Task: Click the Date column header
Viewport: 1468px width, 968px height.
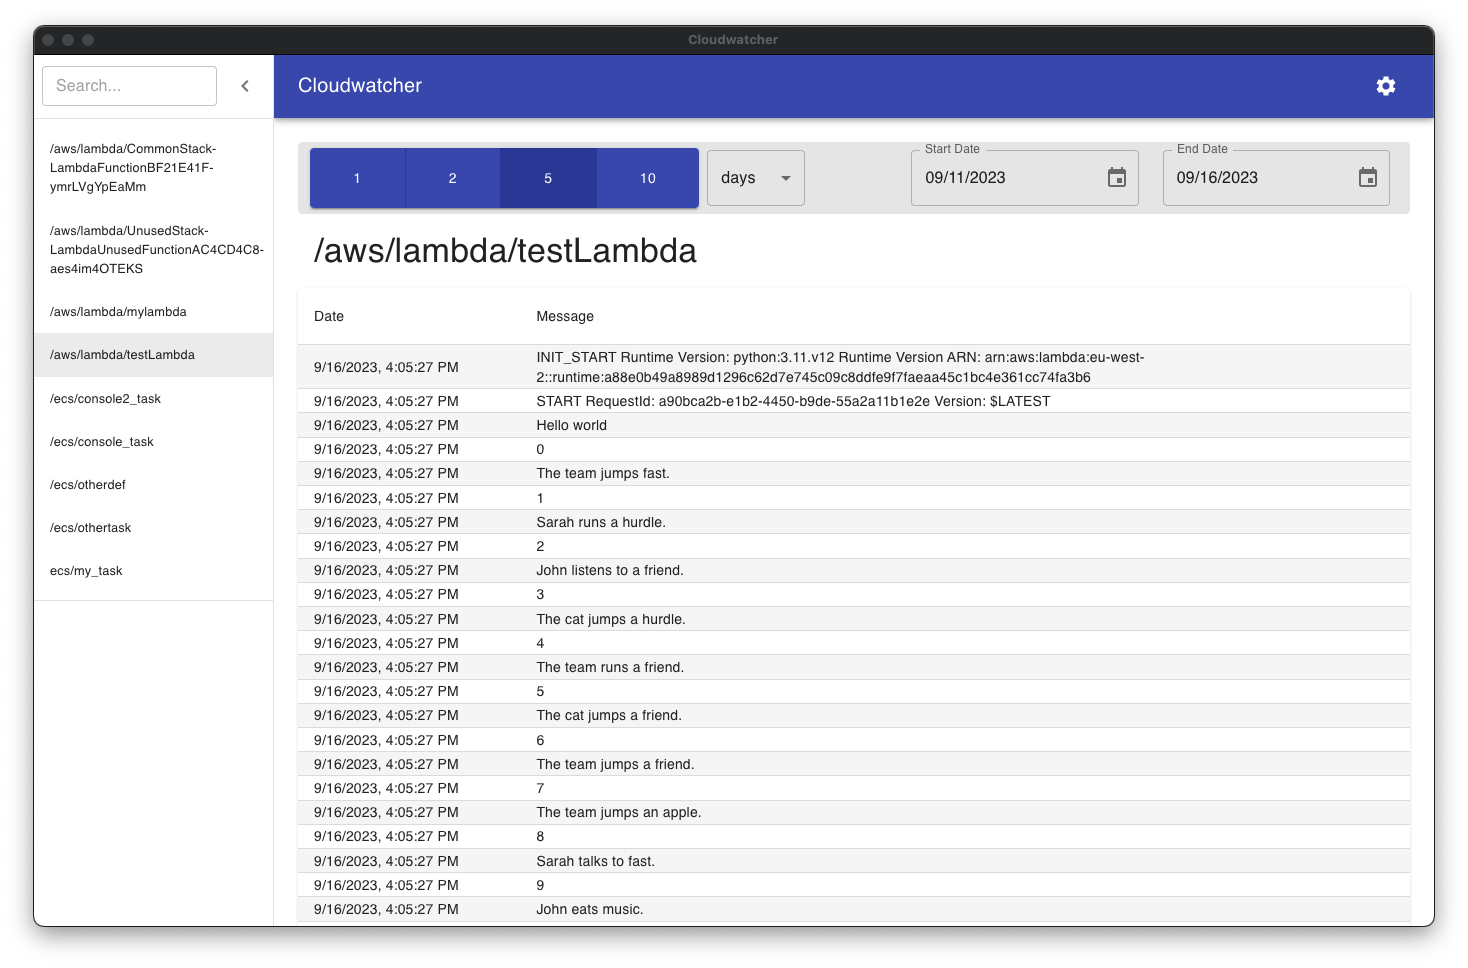Action: pos(329,316)
